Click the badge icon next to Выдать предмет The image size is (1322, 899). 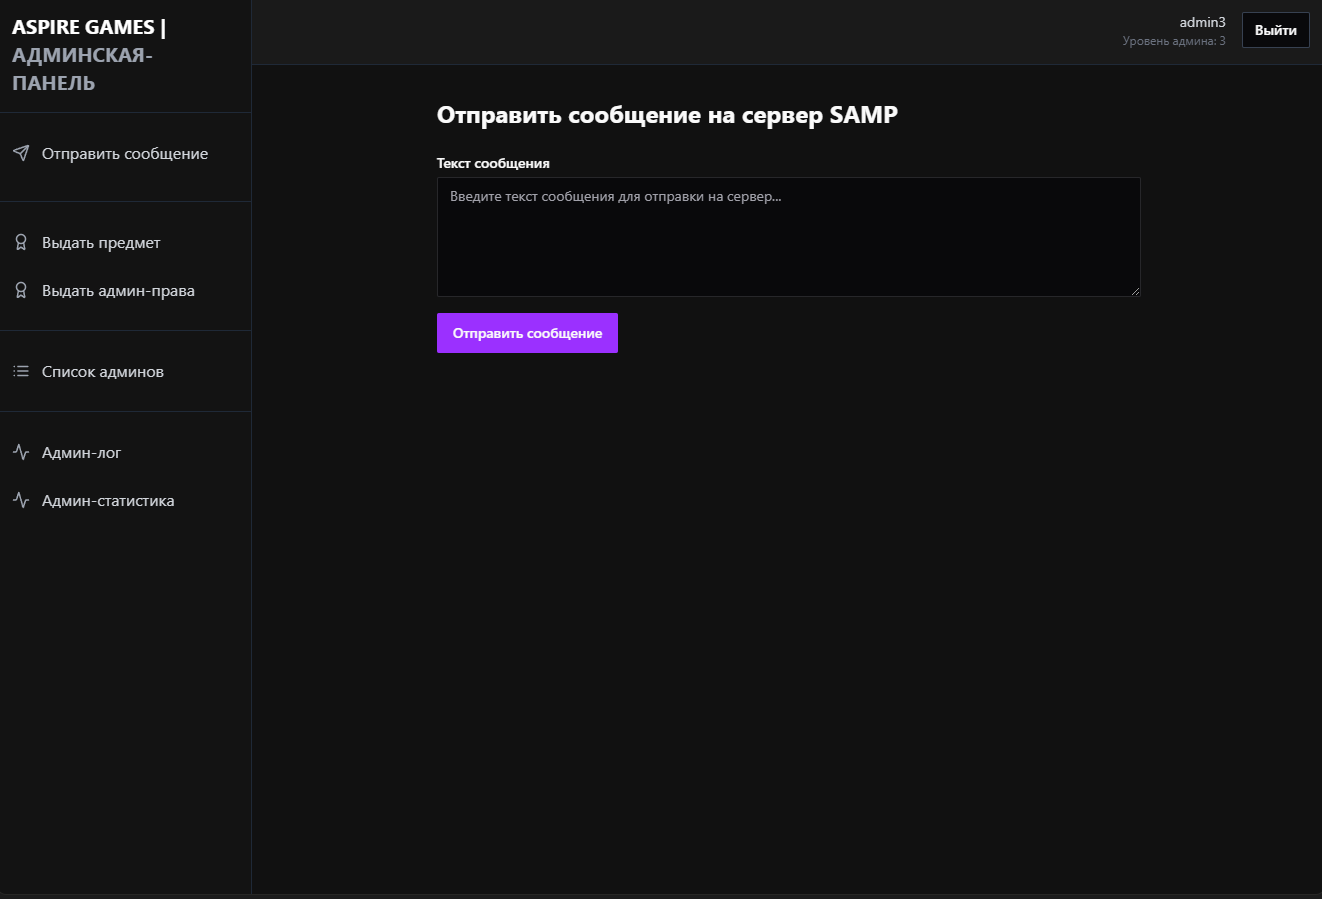[21, 242]
